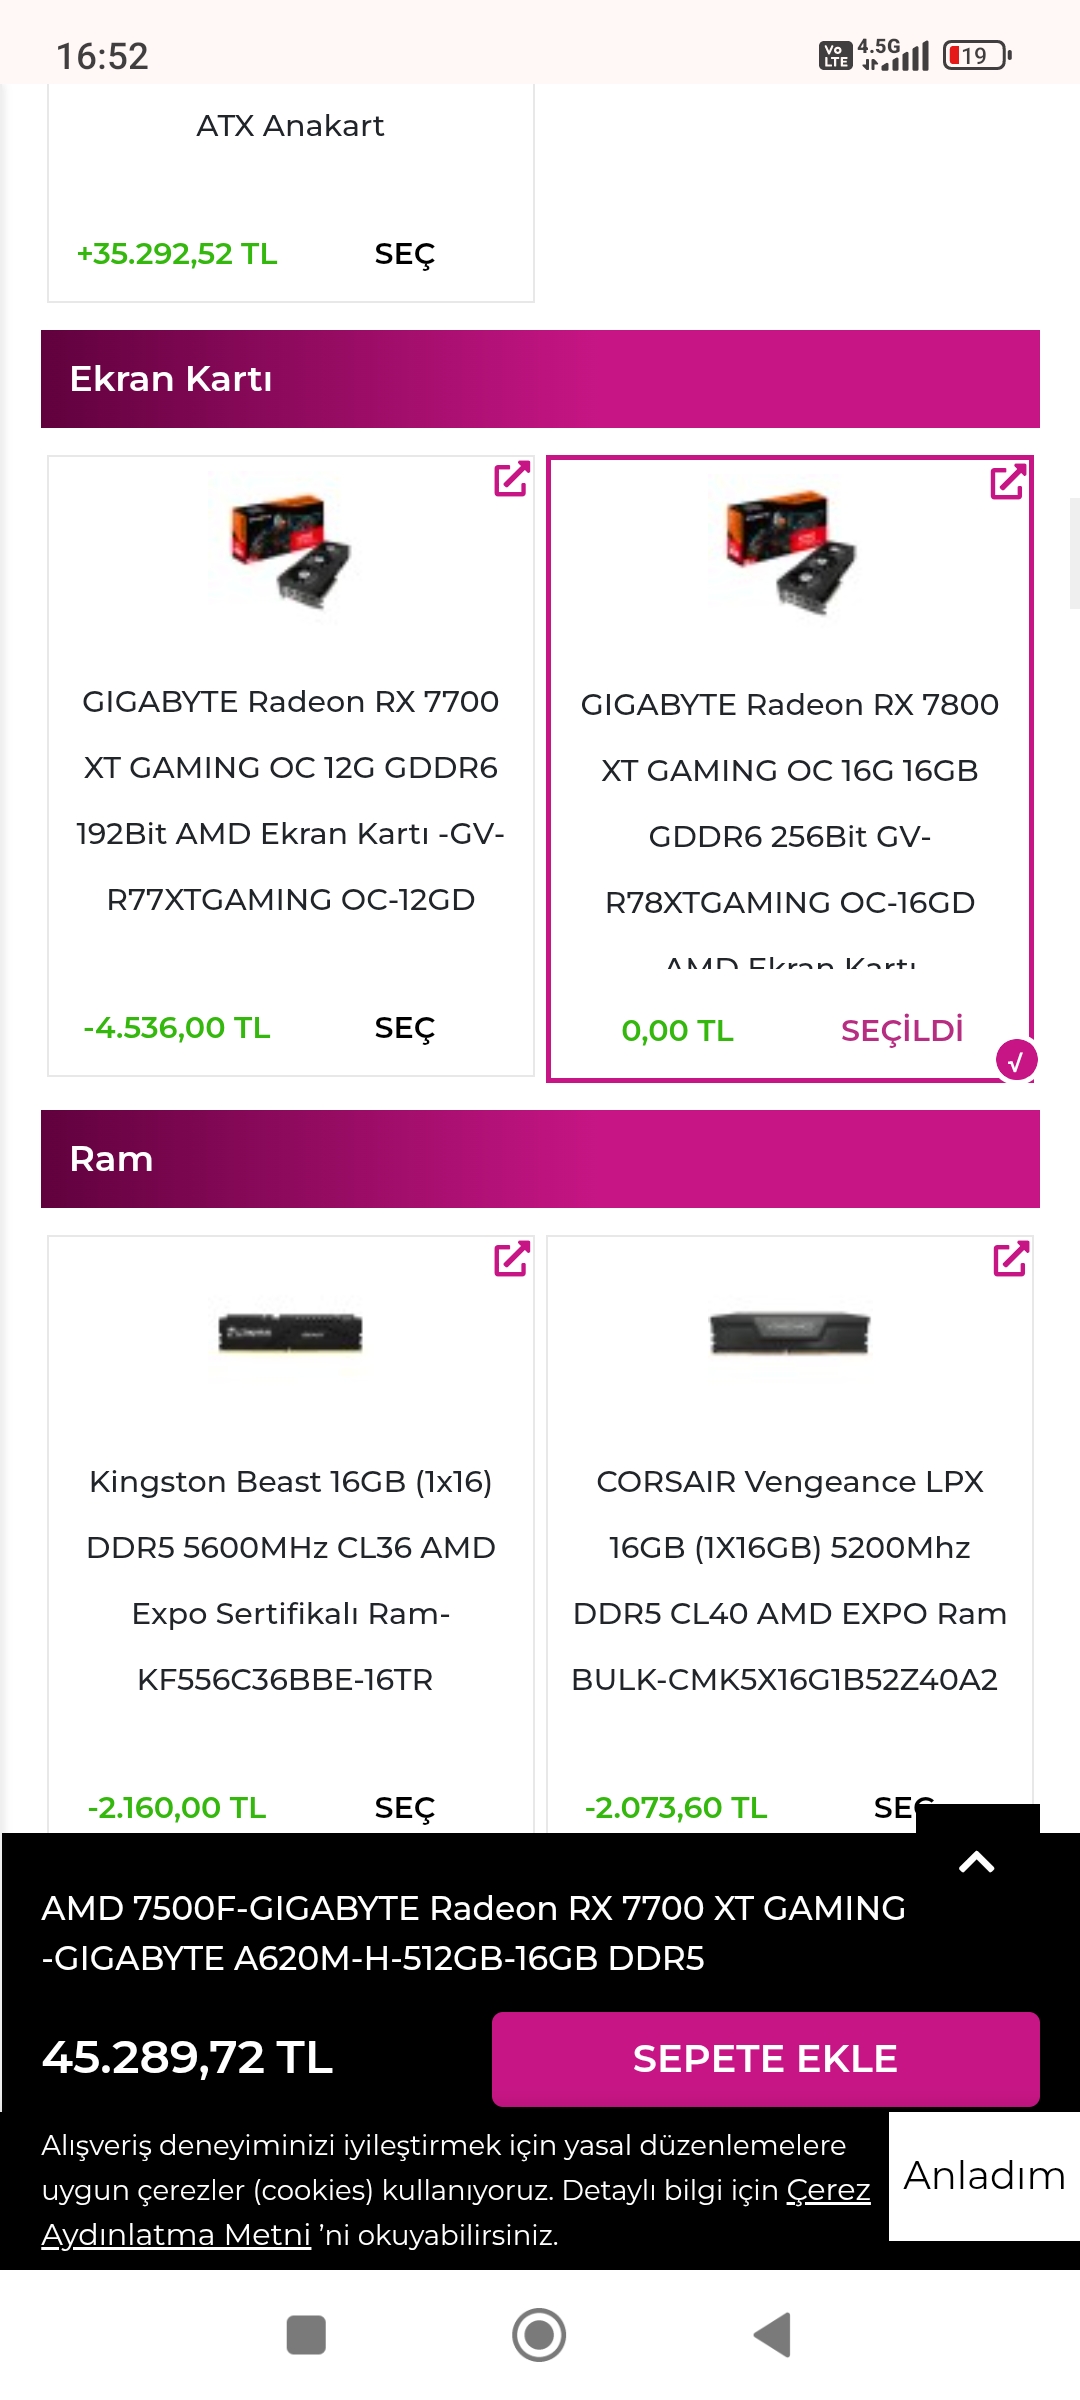Toggle the SEÇİLDİ state on RX 7800 XT
Screen dimensions: 1080x2400
[901, 1031]
